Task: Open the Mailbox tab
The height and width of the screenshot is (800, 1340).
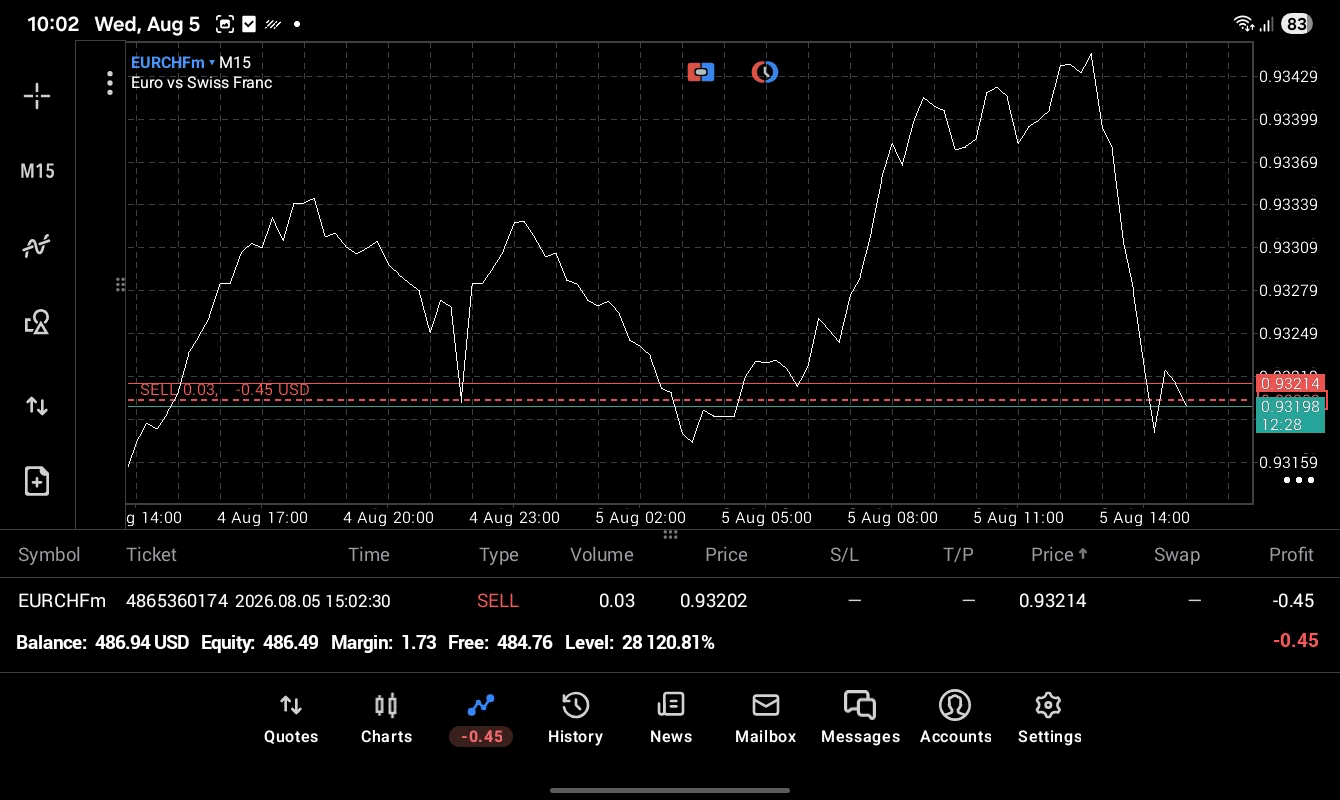Action: 766,719
